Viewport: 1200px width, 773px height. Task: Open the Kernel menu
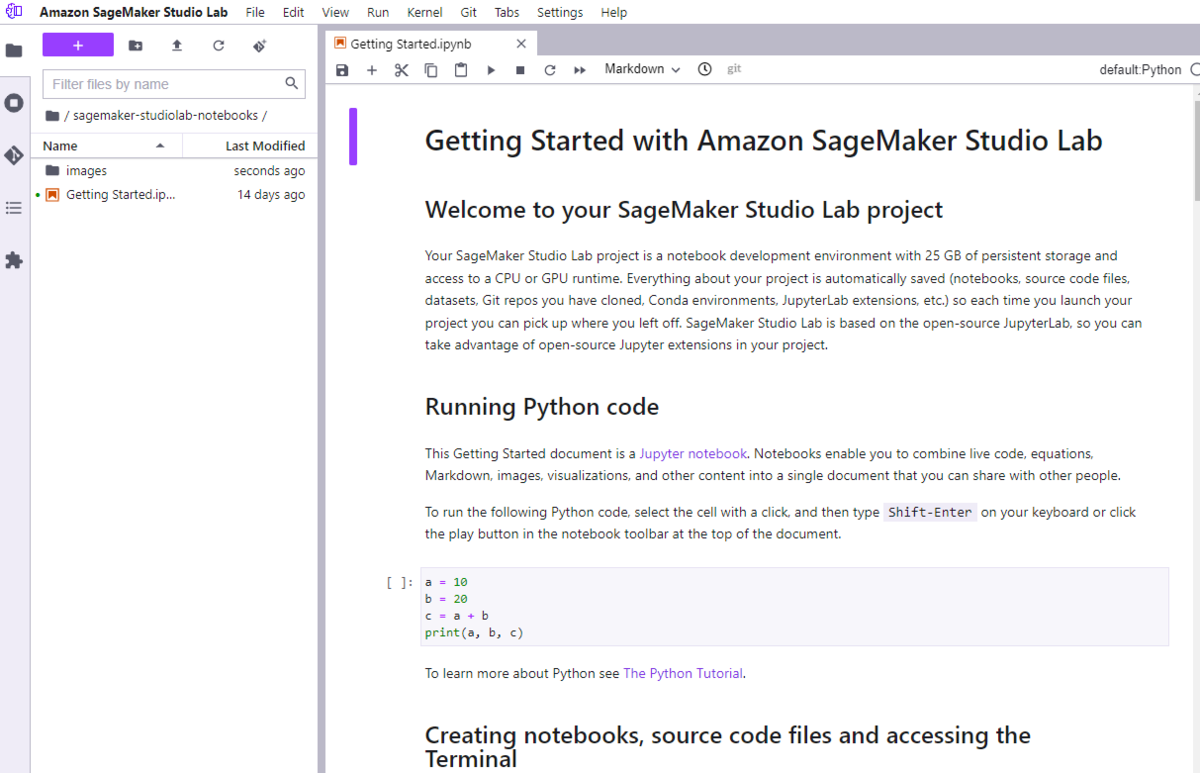[426, 12]
